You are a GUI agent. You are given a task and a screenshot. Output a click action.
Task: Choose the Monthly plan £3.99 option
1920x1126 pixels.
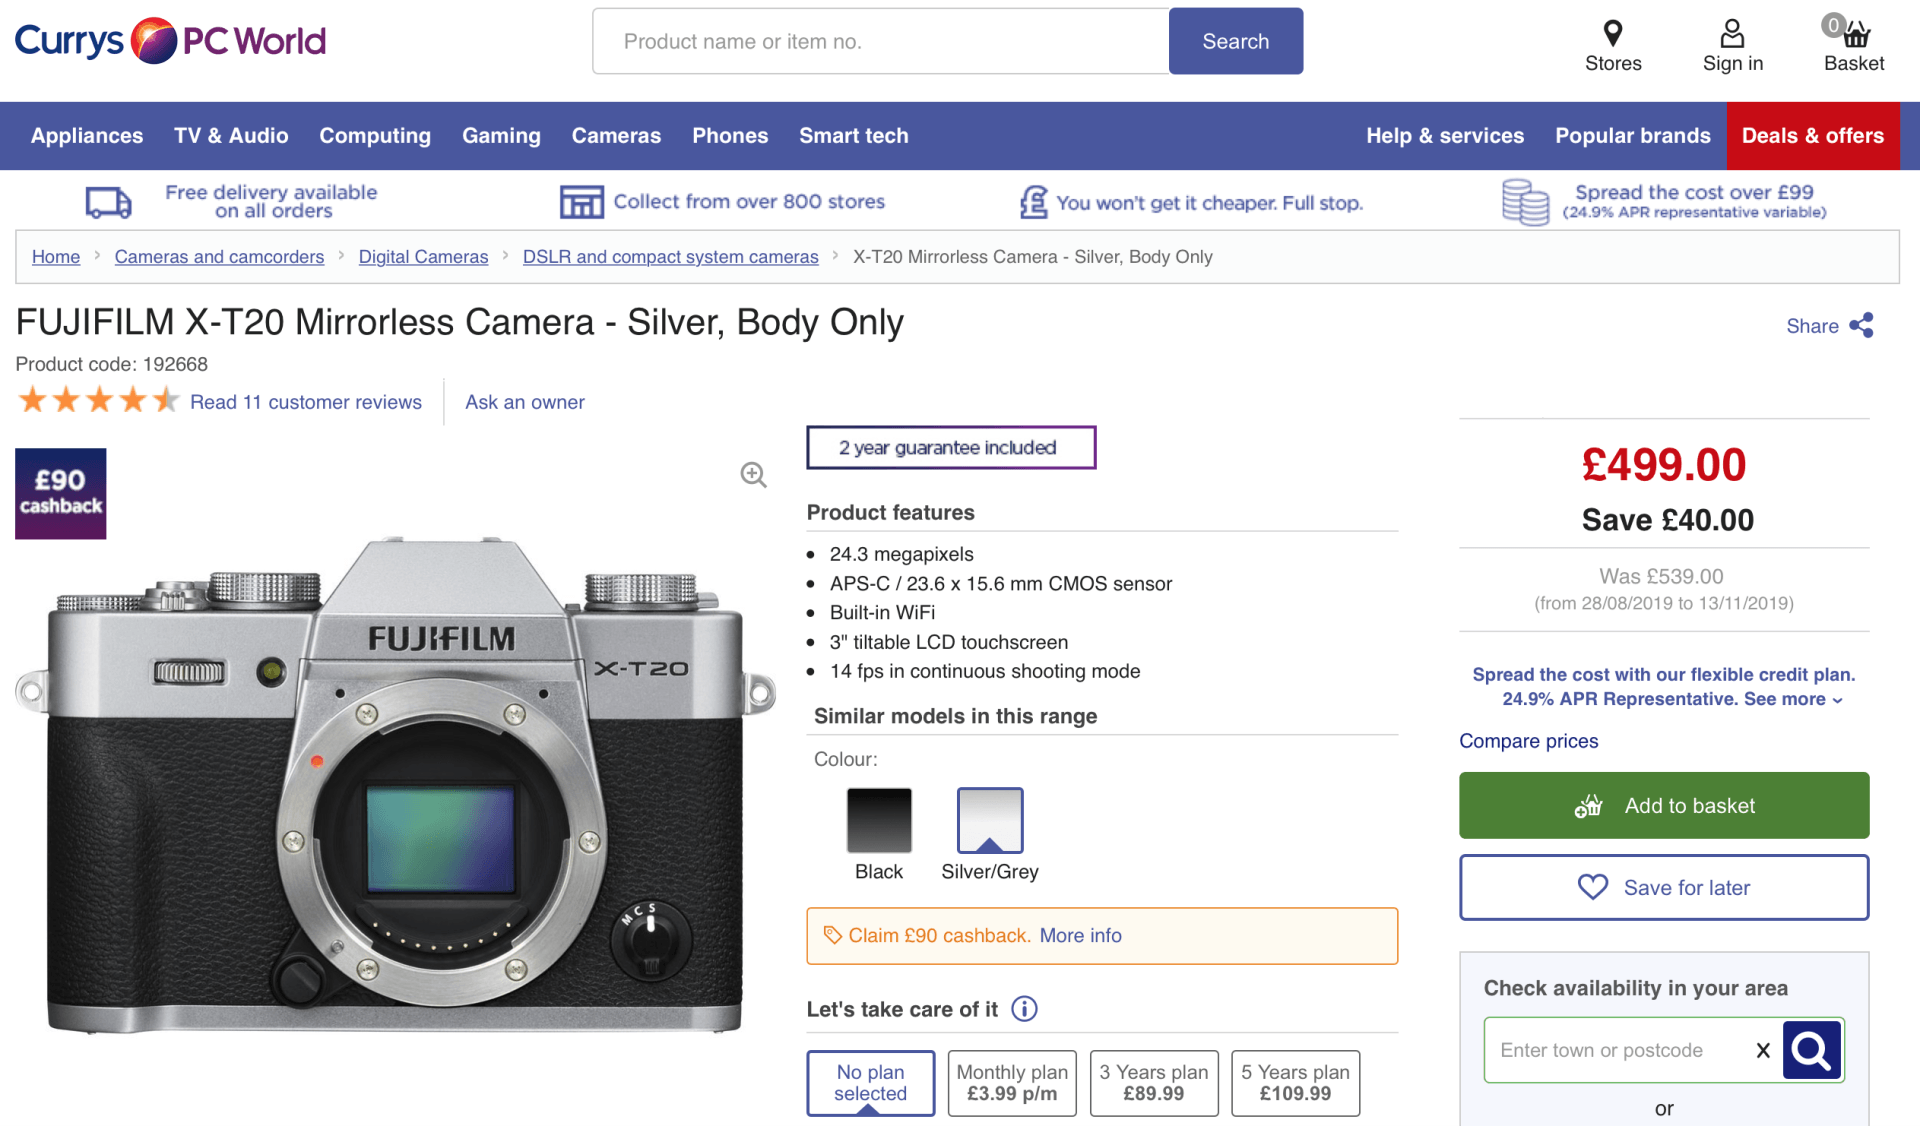click(x=1011, y=1082)
